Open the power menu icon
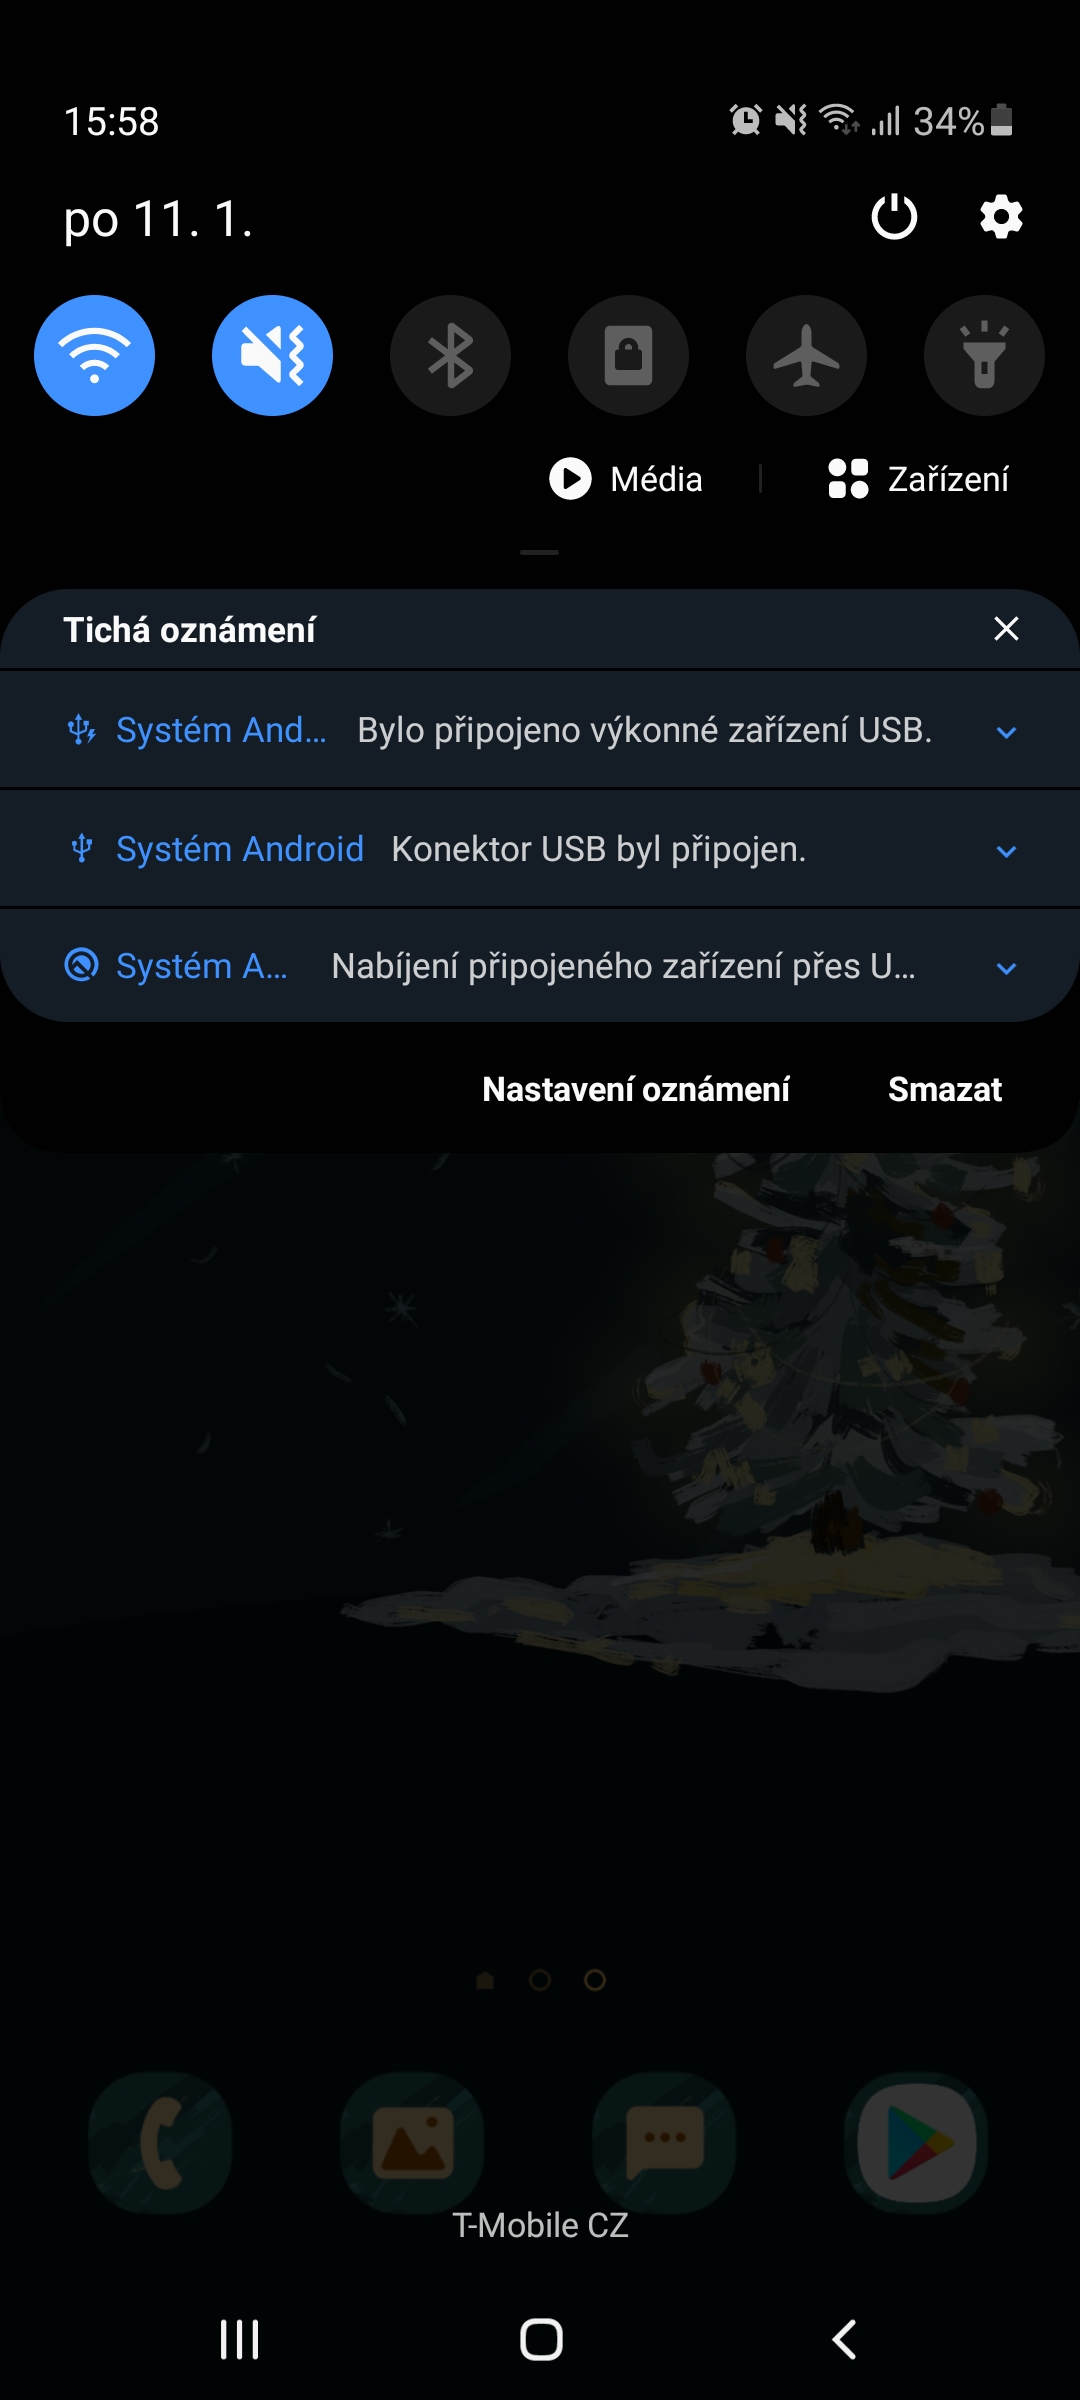1080x2400 pixels. pos(894,217)
